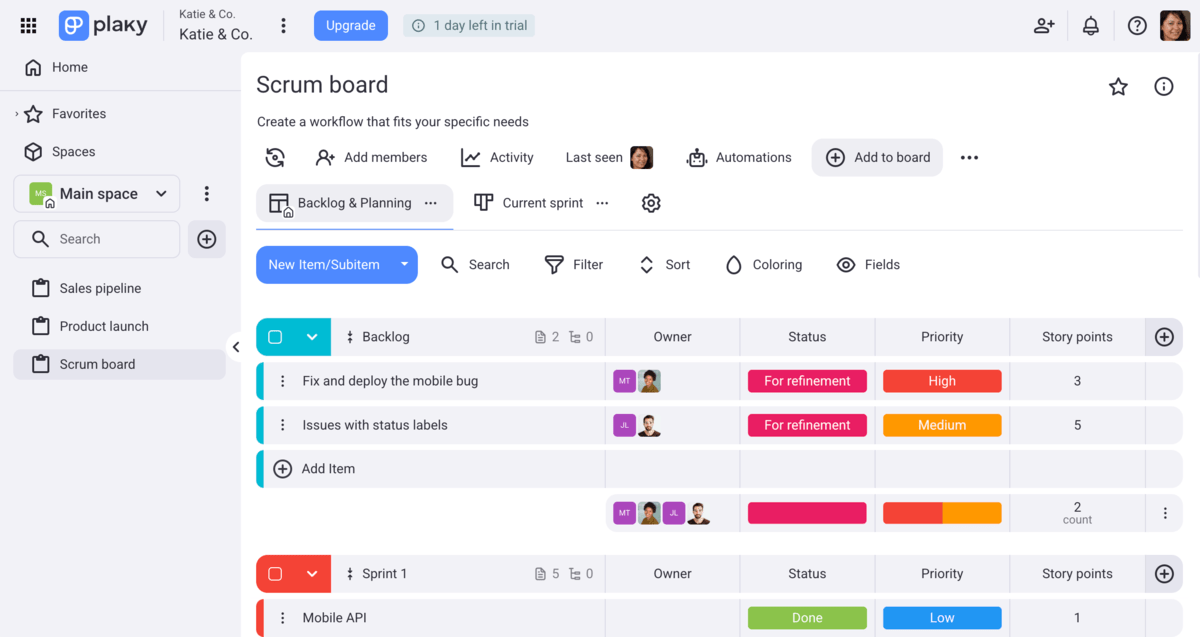This screenshot has height=637, width=1200.
Task: Open the board settings gear icon
Action: point(651,203)
